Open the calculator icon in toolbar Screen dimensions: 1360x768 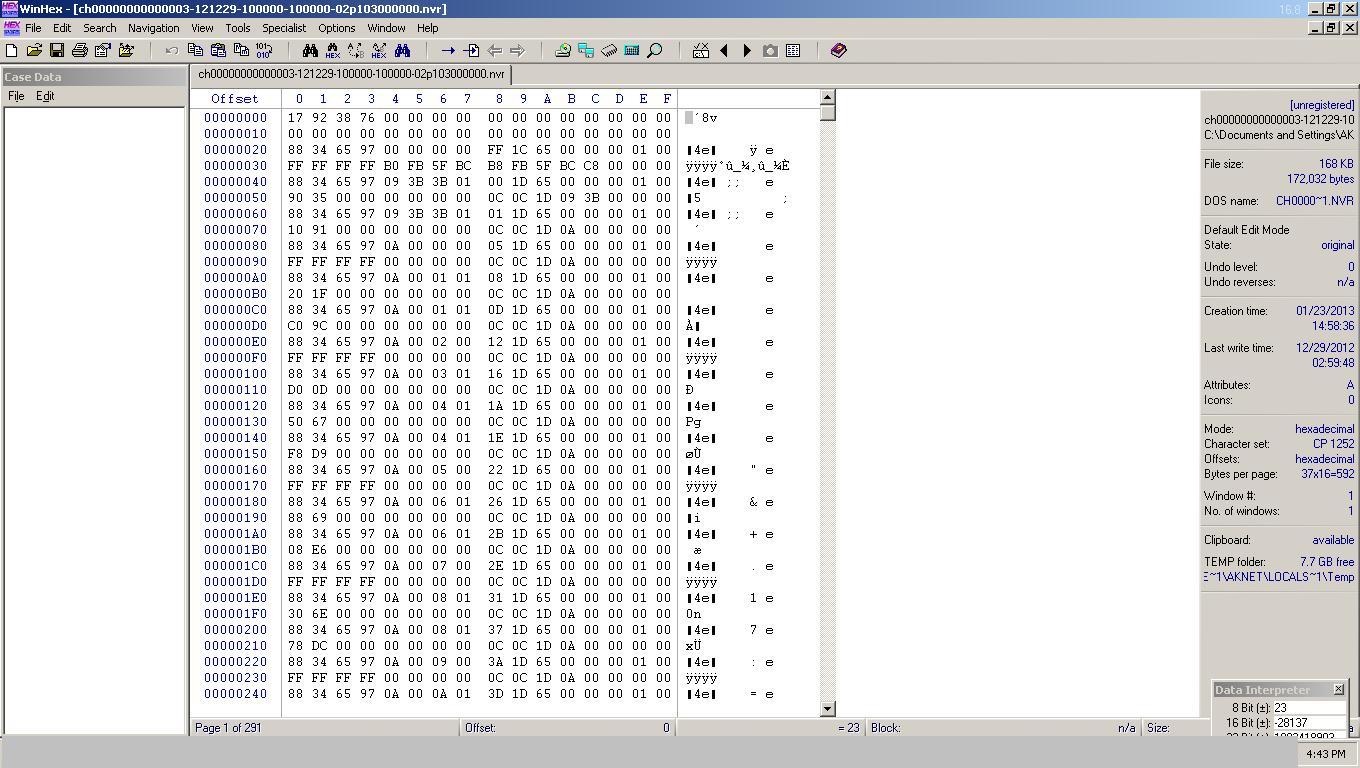(632, 50)
